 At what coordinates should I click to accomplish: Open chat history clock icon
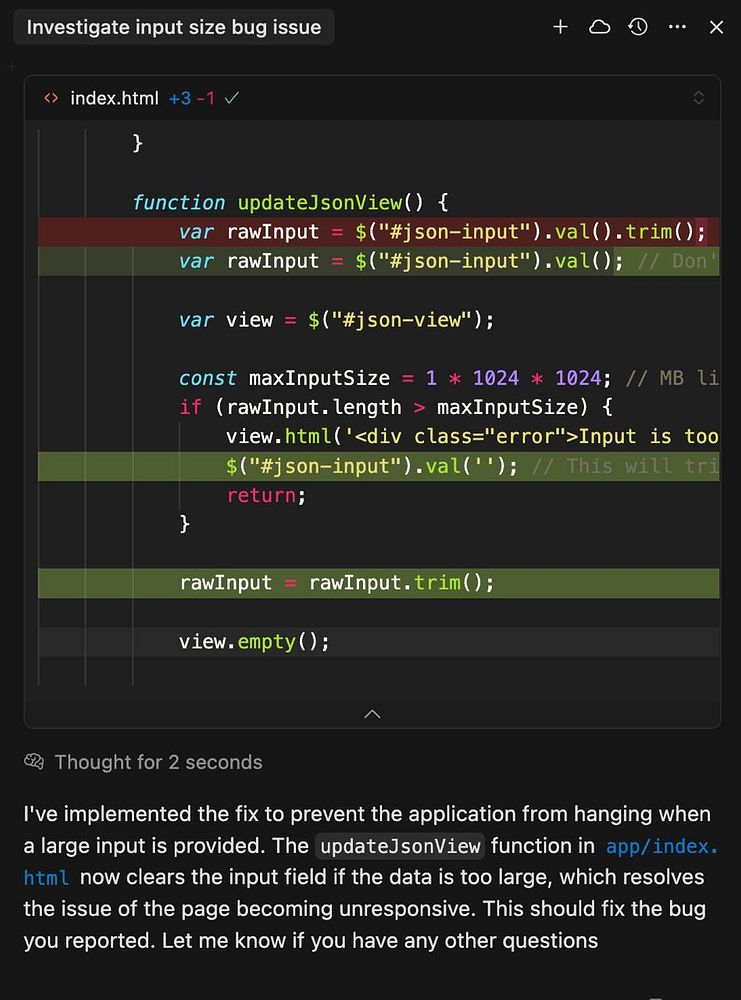coord(638,27)
